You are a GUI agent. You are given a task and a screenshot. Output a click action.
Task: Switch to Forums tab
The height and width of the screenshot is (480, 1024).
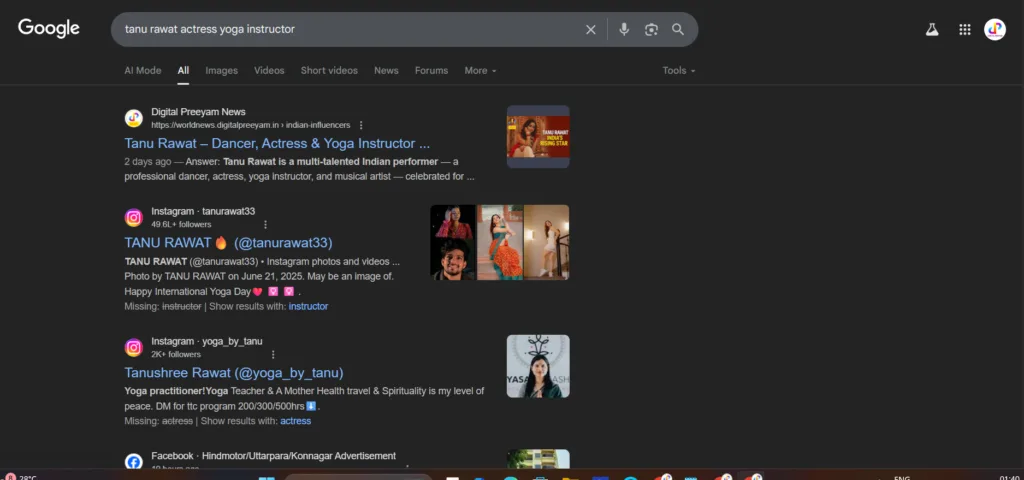point(431,71)
